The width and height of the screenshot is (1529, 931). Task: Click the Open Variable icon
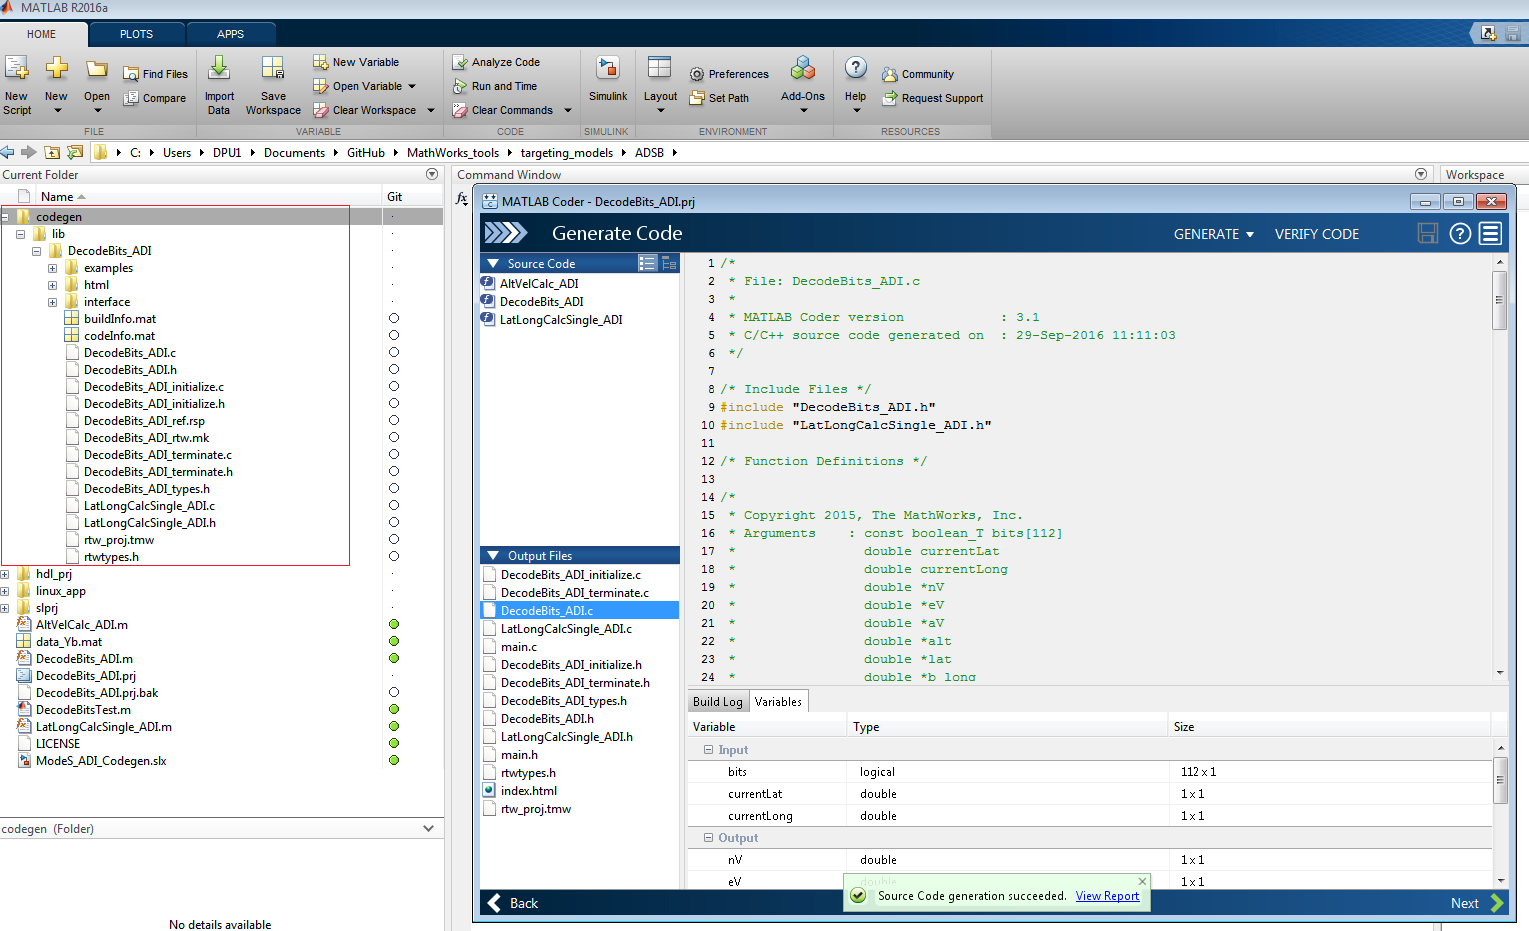click(320, 86)
